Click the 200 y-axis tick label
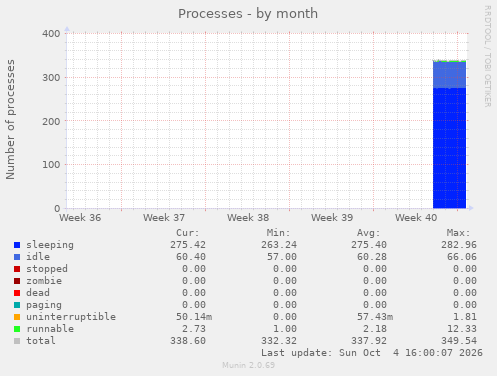Screen dimensions: 497x376 pyautogui.click(x=51, y=121)
